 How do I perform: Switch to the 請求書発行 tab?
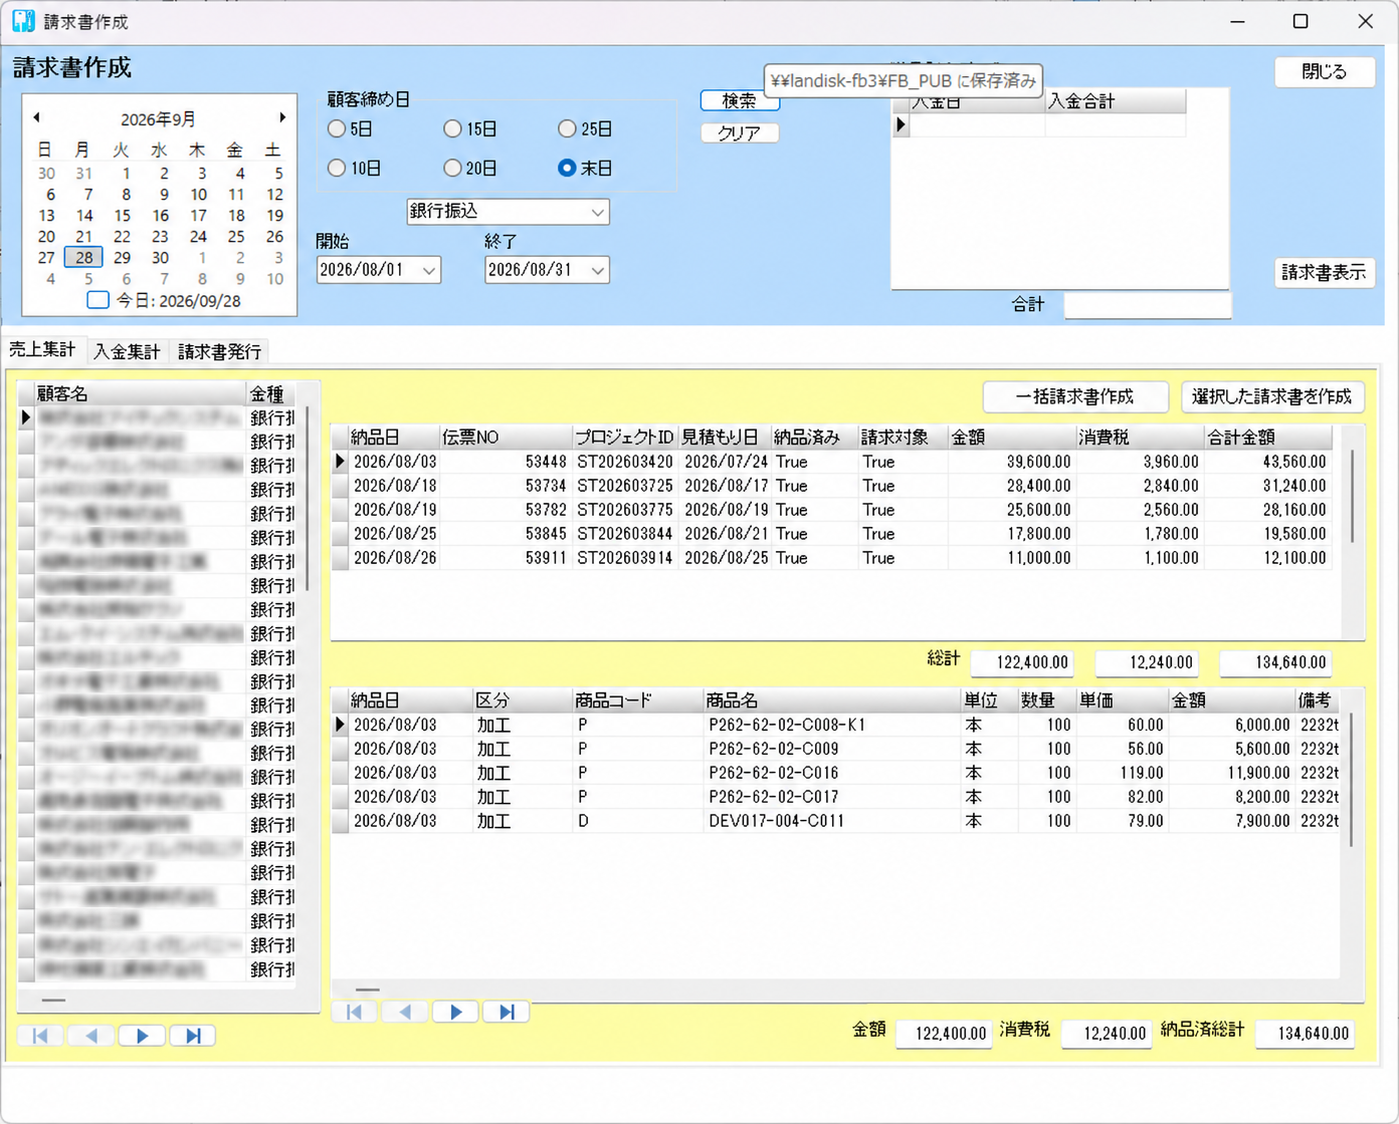coord(220,352)
